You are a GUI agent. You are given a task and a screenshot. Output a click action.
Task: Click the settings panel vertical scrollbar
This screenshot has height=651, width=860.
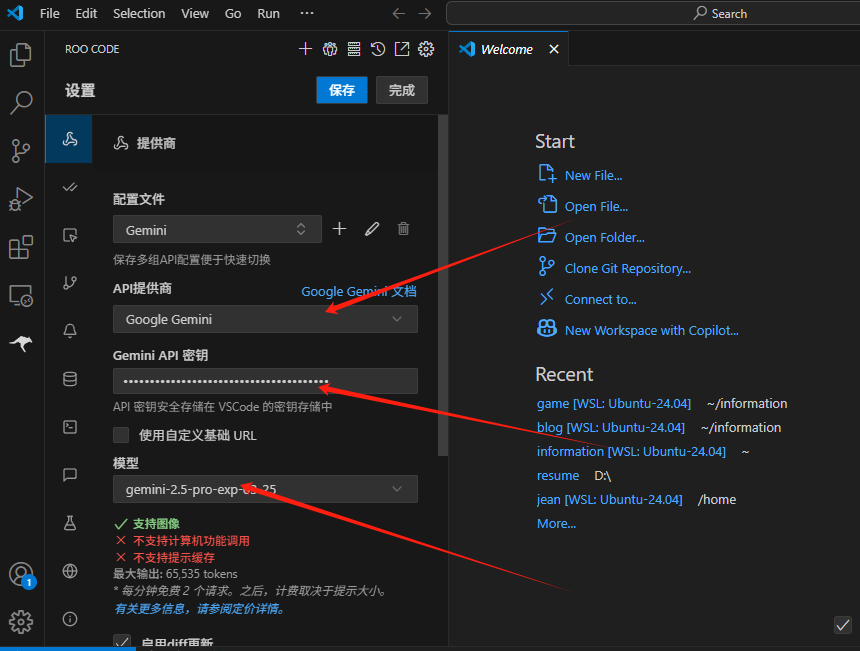[x=443, y=285]
